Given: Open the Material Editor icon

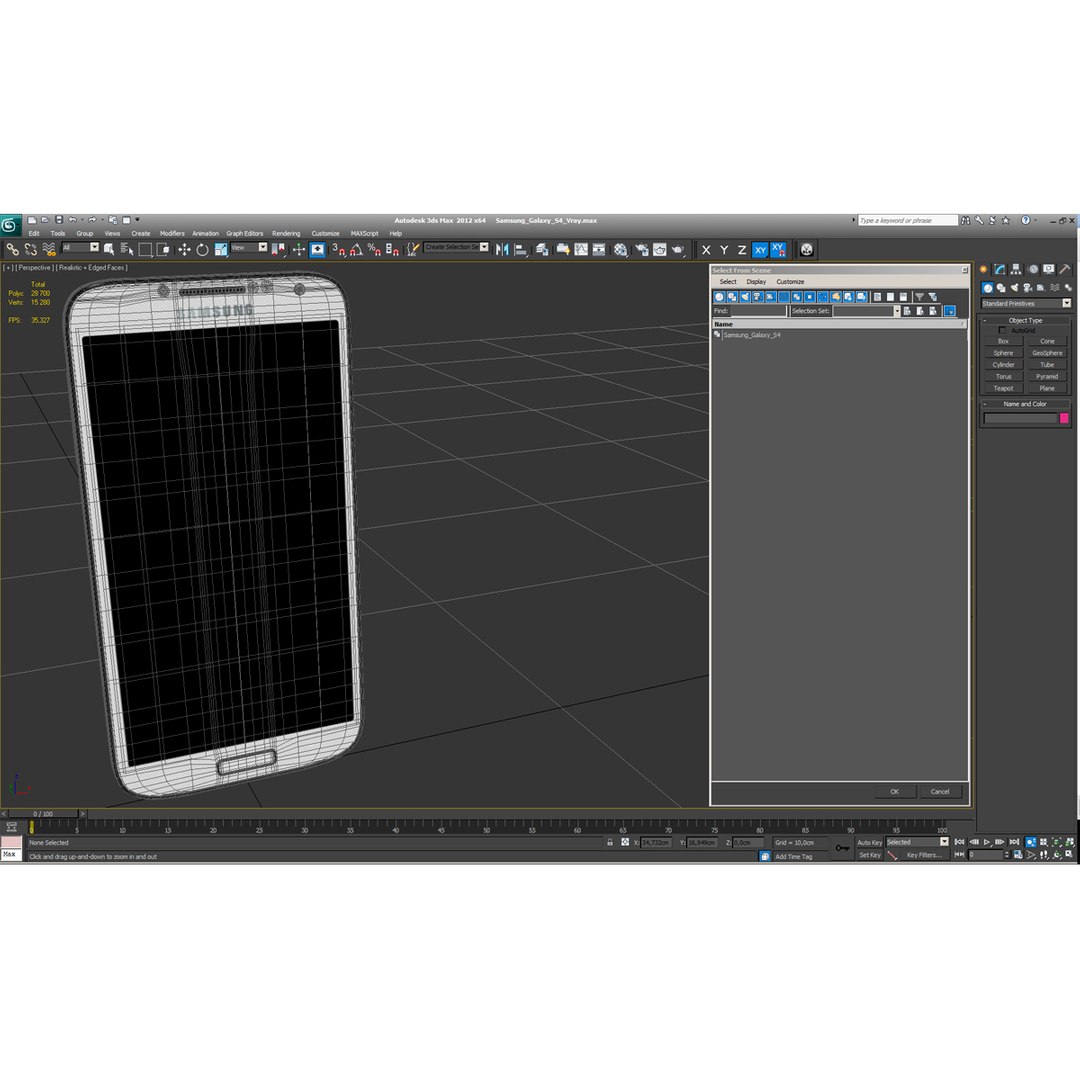Looking at the screenshot, I should 621,249.
